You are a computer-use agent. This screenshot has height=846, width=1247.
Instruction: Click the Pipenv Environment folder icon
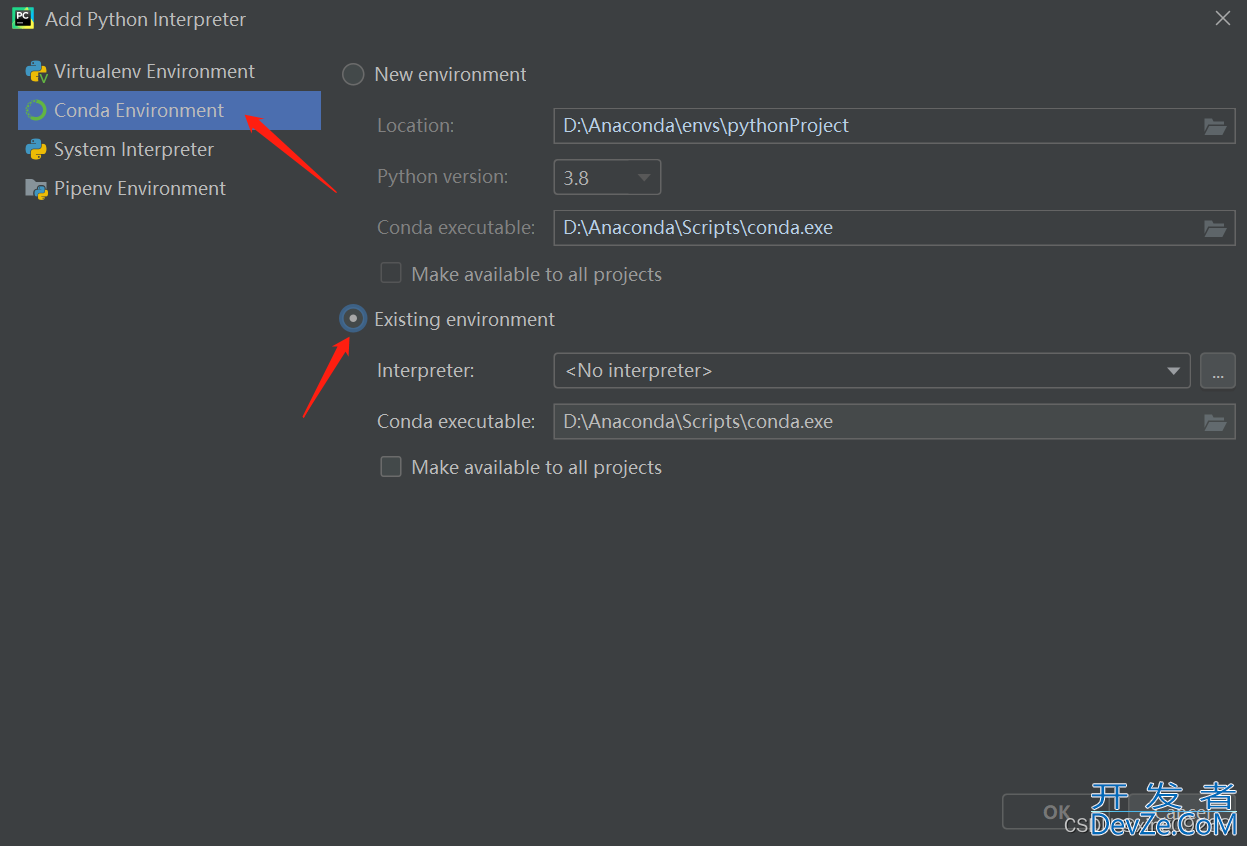coord(37,189)
